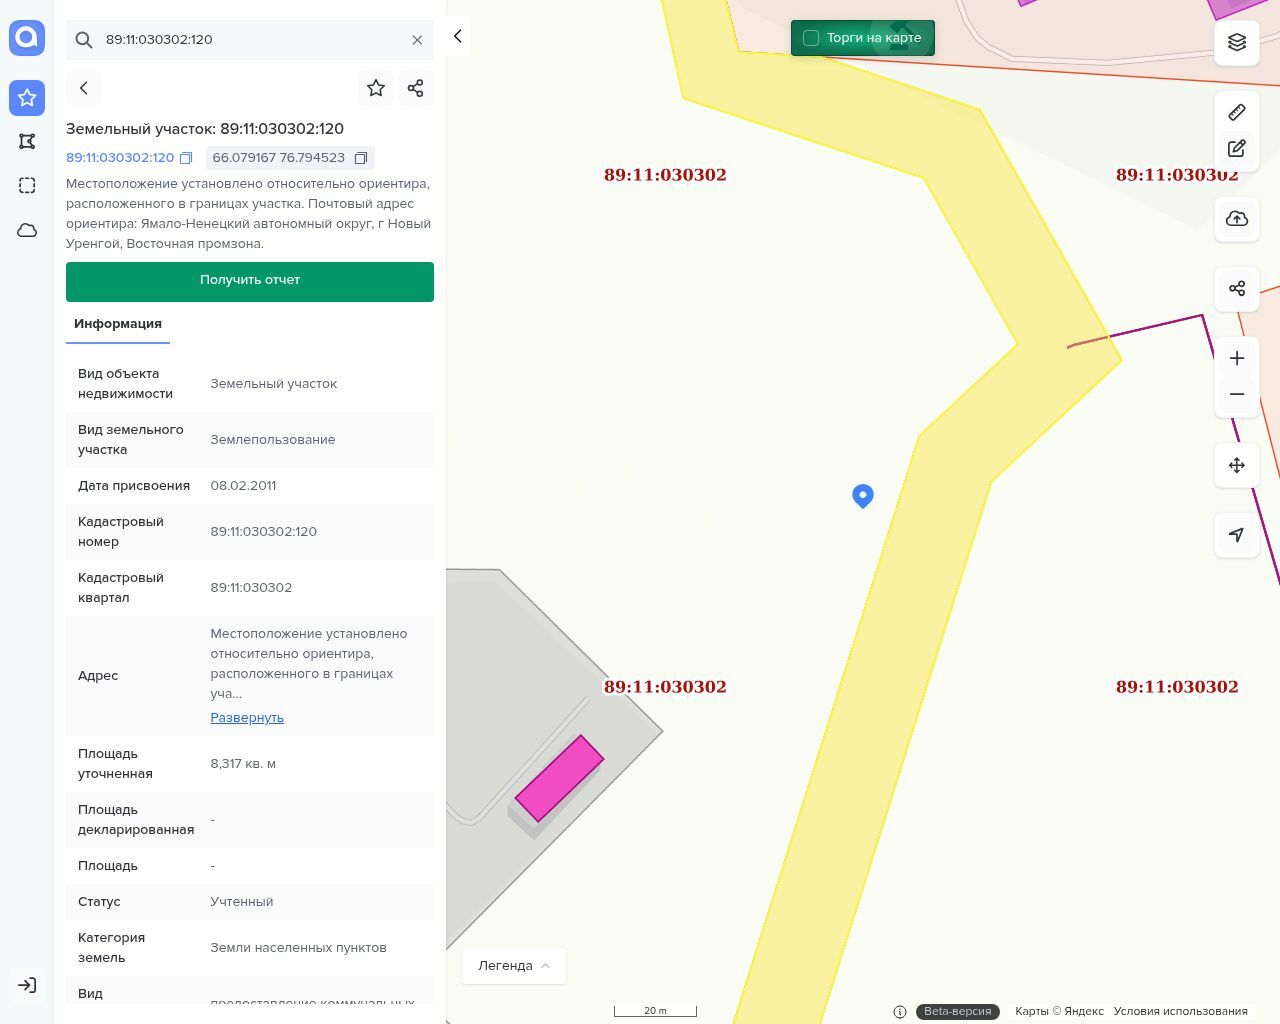Click the cadastral number search field
This screenshot has height=1024, width=1280.
[250, 40]
